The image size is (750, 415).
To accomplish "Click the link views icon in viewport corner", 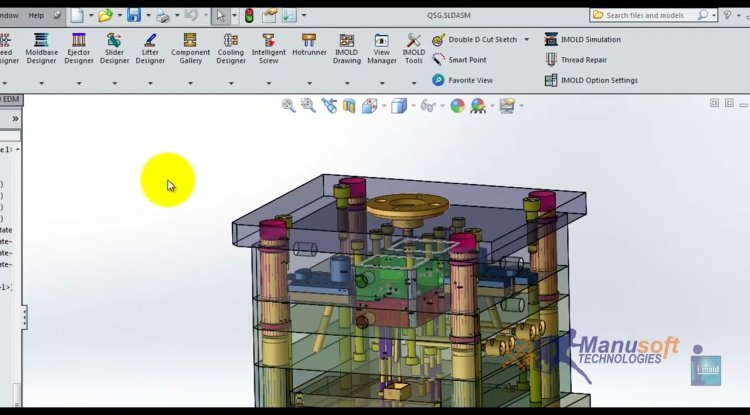I will point(714,103).
